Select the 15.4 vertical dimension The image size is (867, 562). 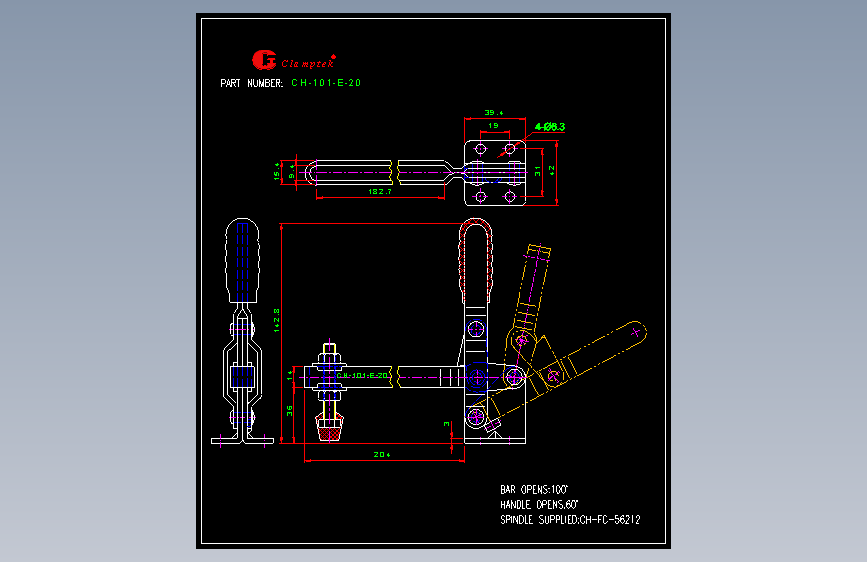coord(277,171)
